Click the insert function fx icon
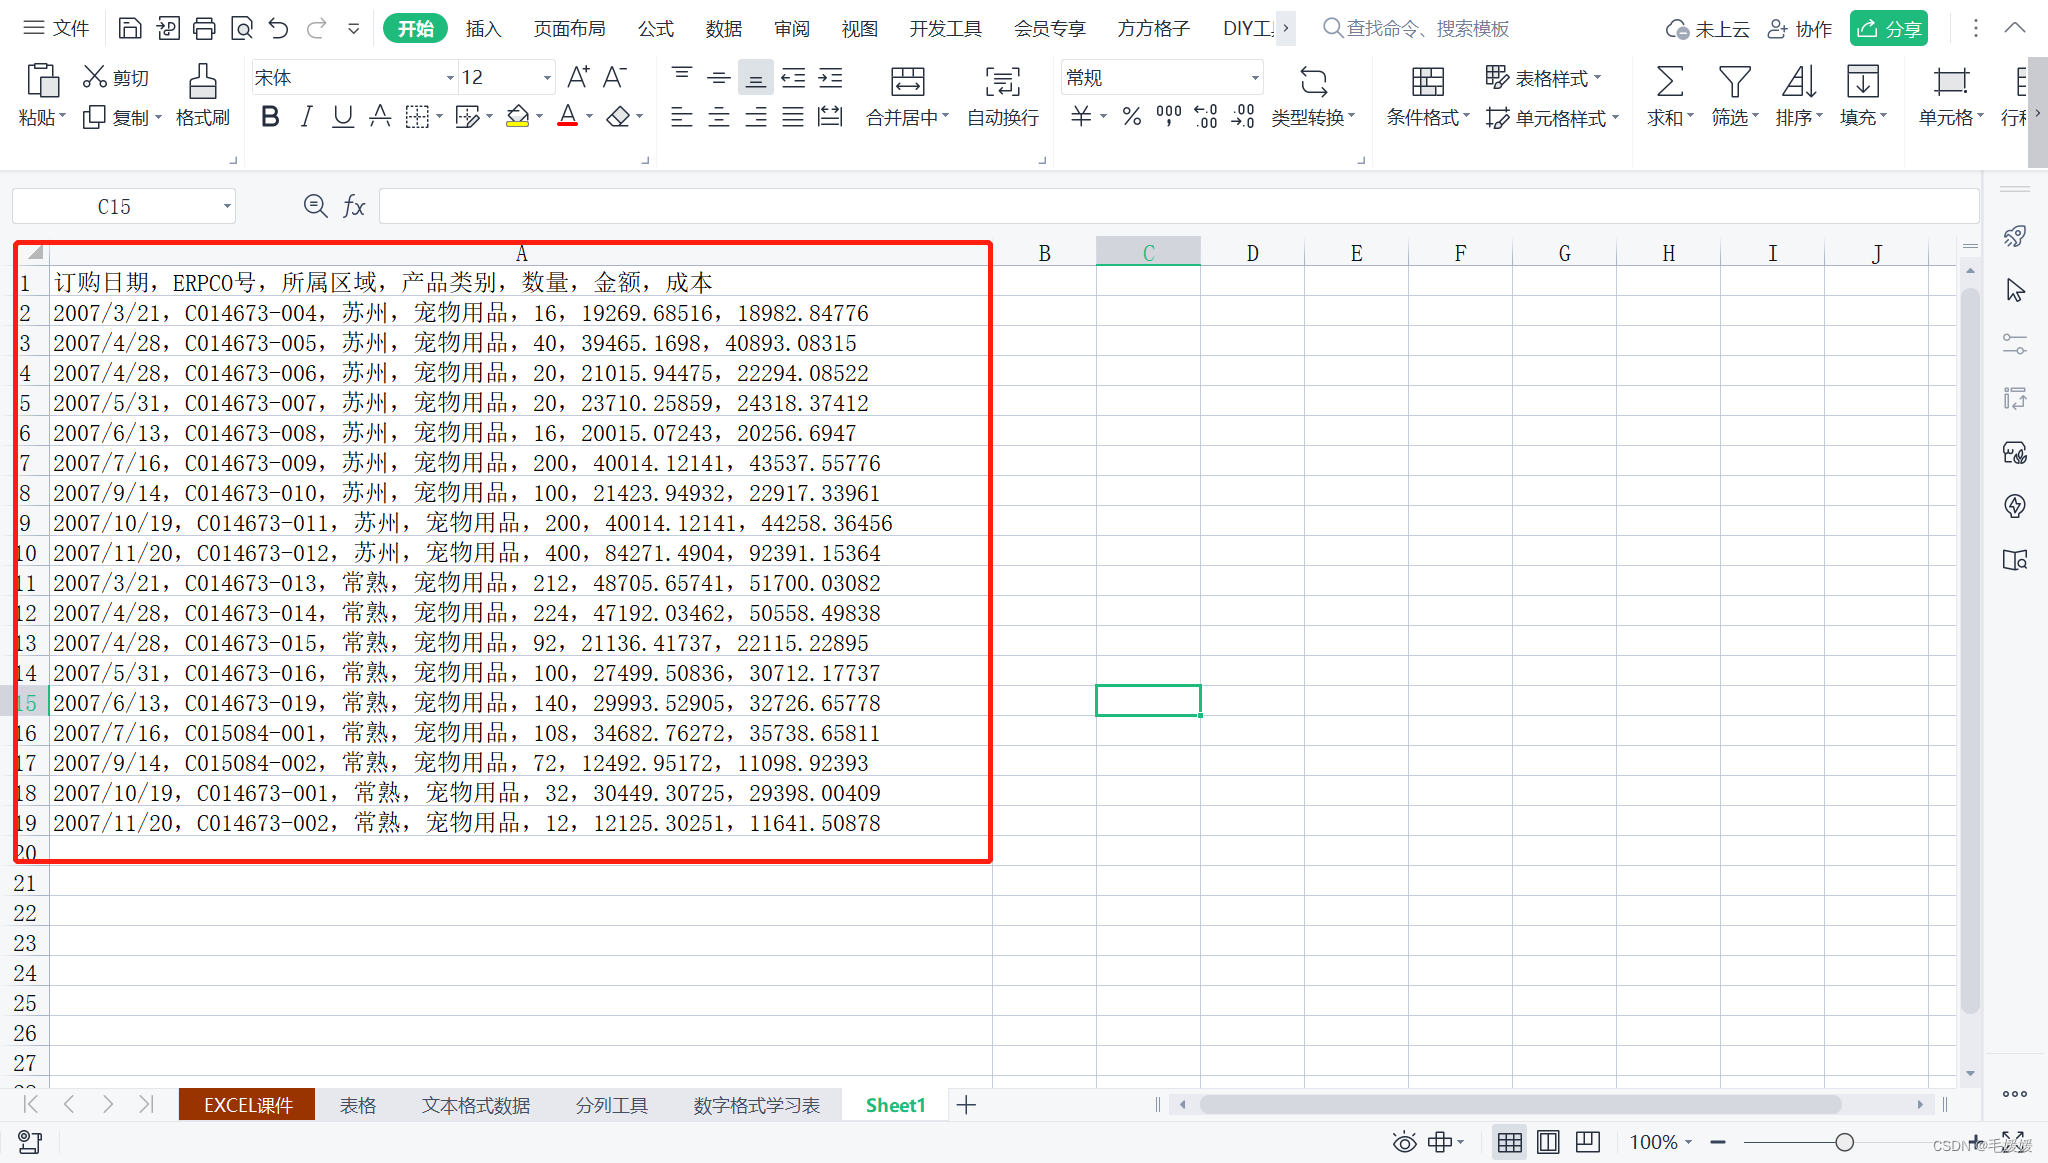2048x1163 pixels. click(x=354, y=206)
